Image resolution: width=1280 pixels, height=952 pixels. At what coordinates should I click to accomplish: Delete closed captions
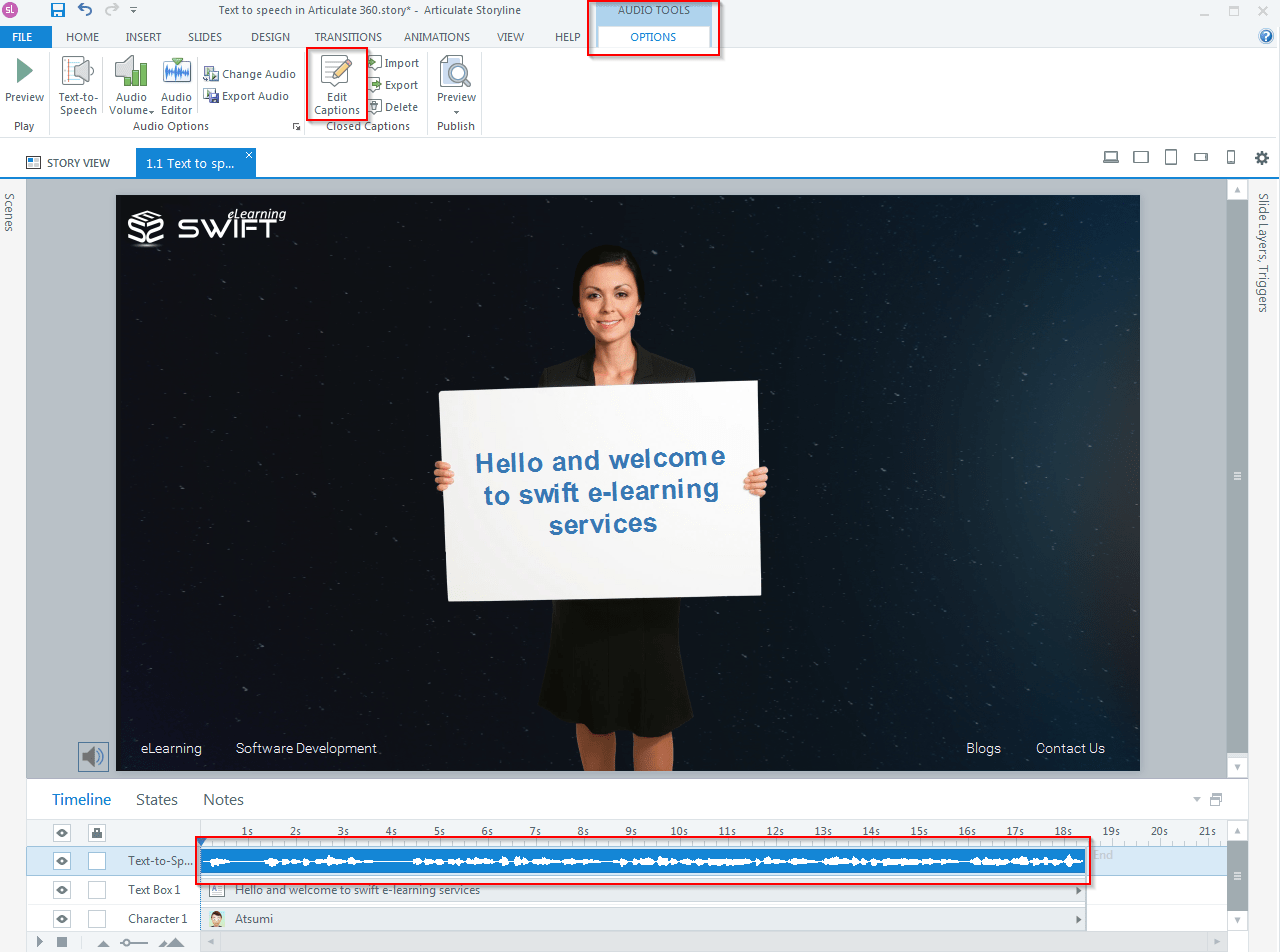click(393, 107)
